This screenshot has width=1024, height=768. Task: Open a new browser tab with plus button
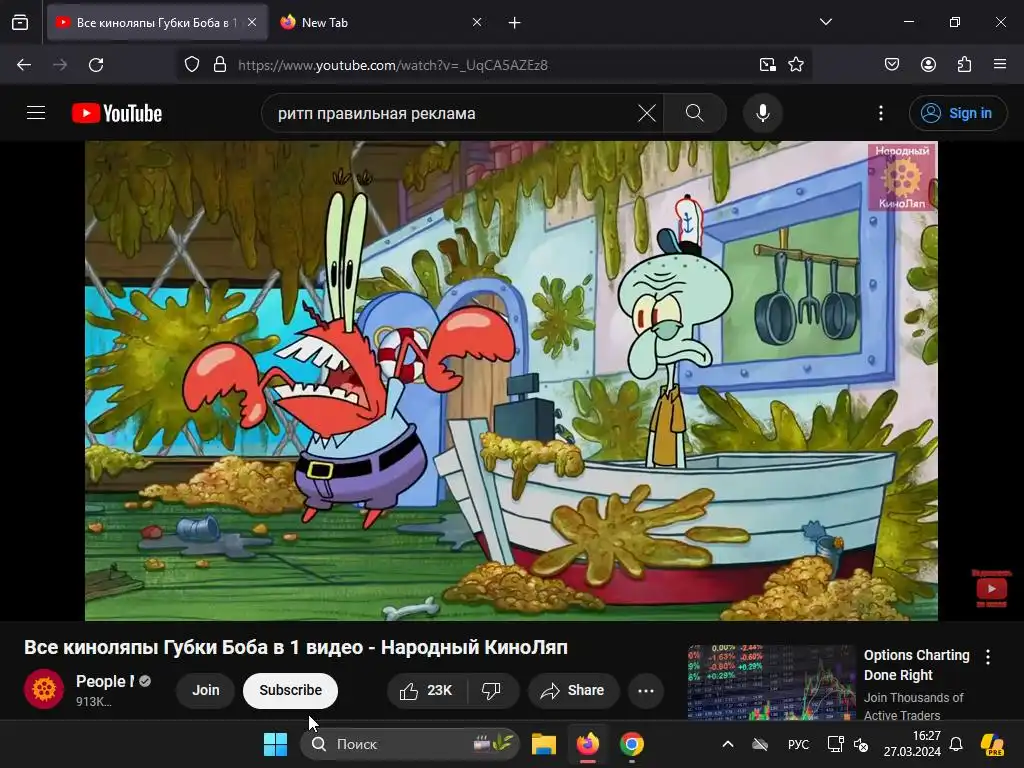click(515, 23)
